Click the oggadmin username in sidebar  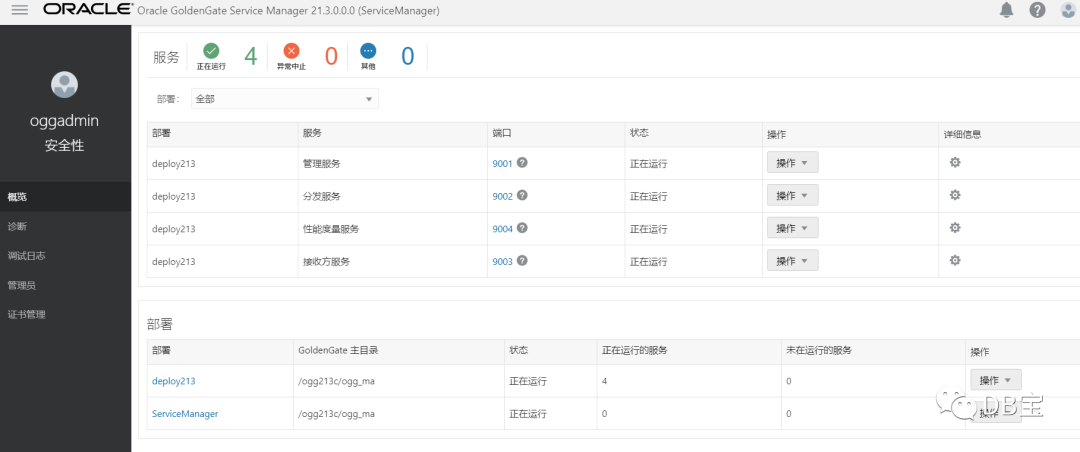pyautogui.click(x=64, y=121)
